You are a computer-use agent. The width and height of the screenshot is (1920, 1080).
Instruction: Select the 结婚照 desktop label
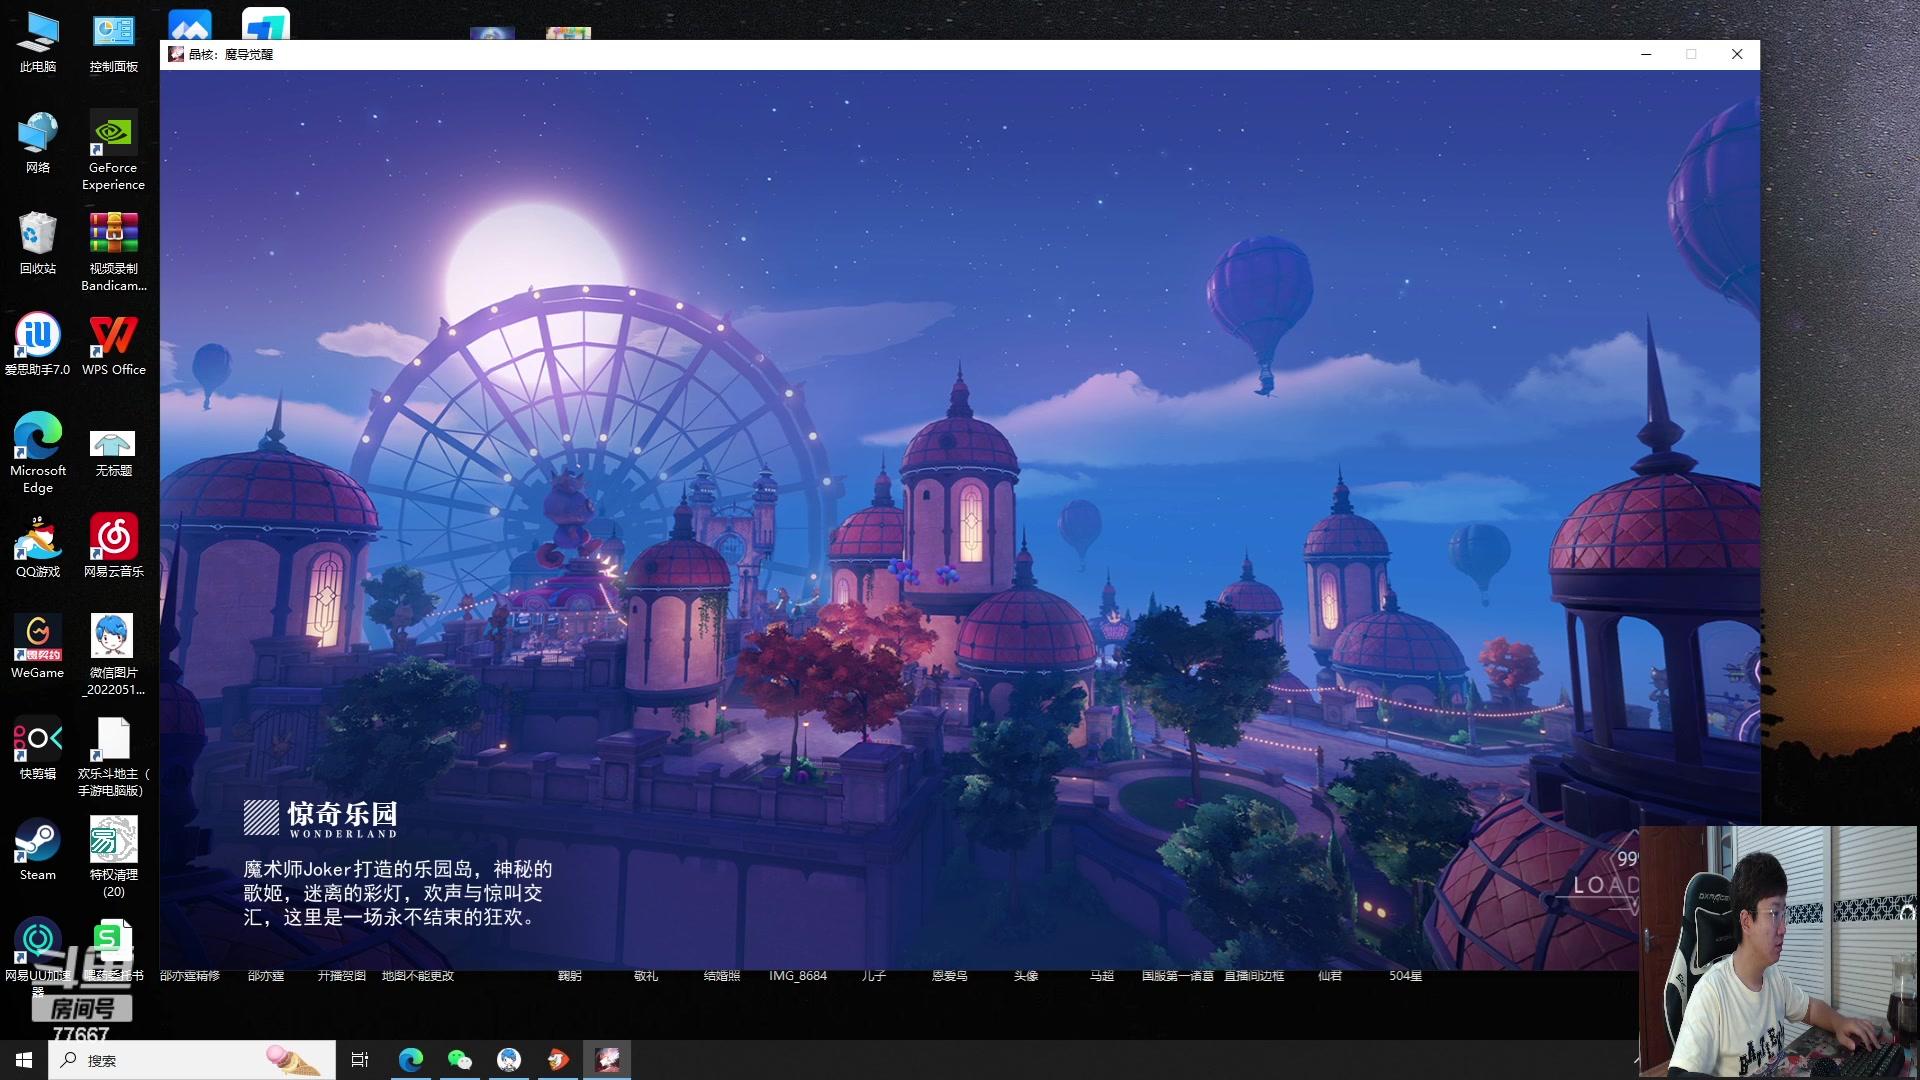point(722,976)
